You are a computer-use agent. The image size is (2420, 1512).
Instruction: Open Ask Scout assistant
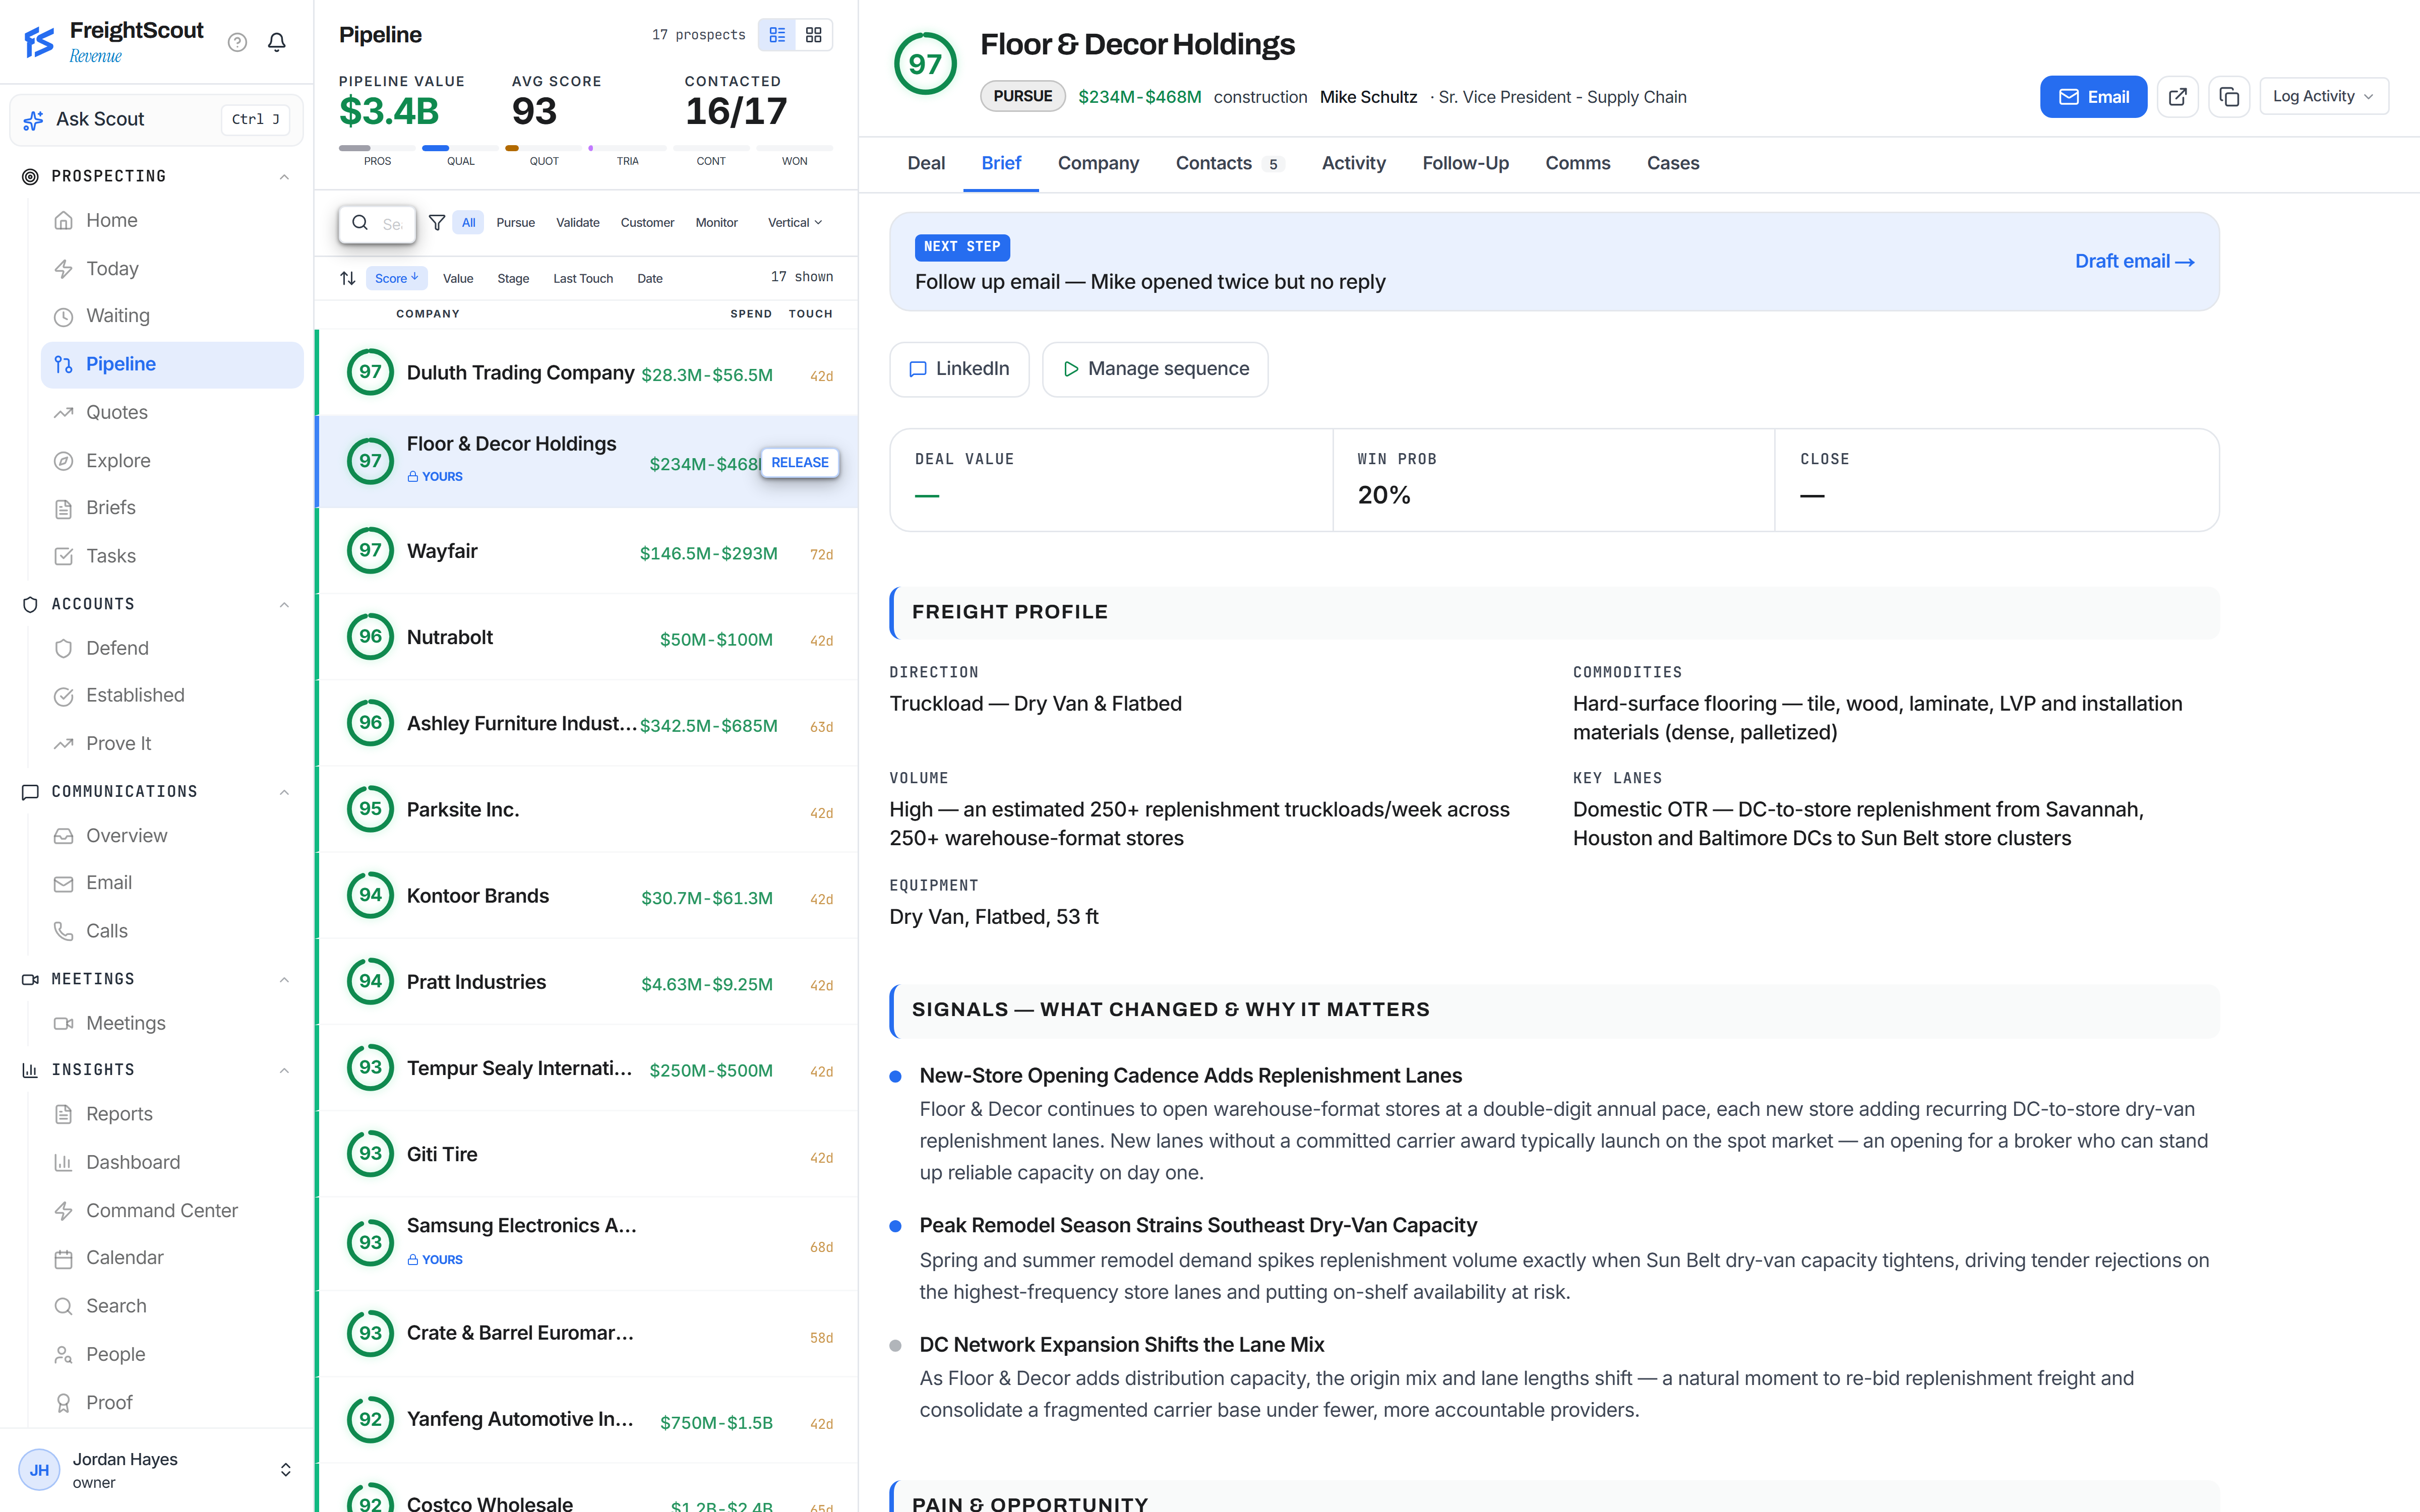[156, 120]
